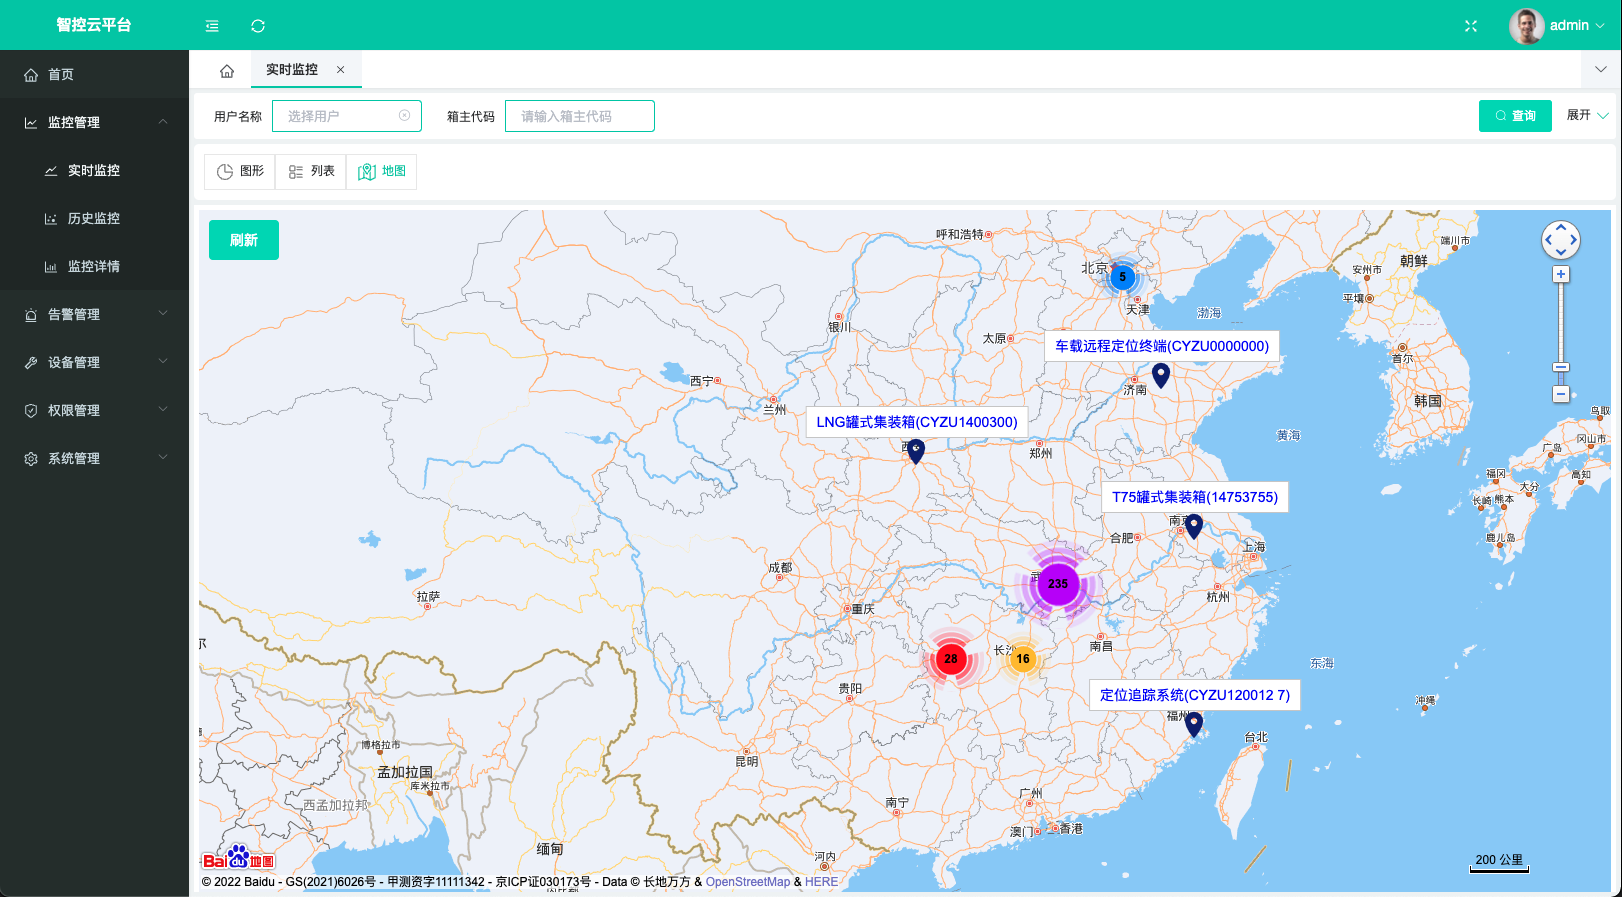
Task: Click the page reload icon in header
Action: [x=258, y=26]
